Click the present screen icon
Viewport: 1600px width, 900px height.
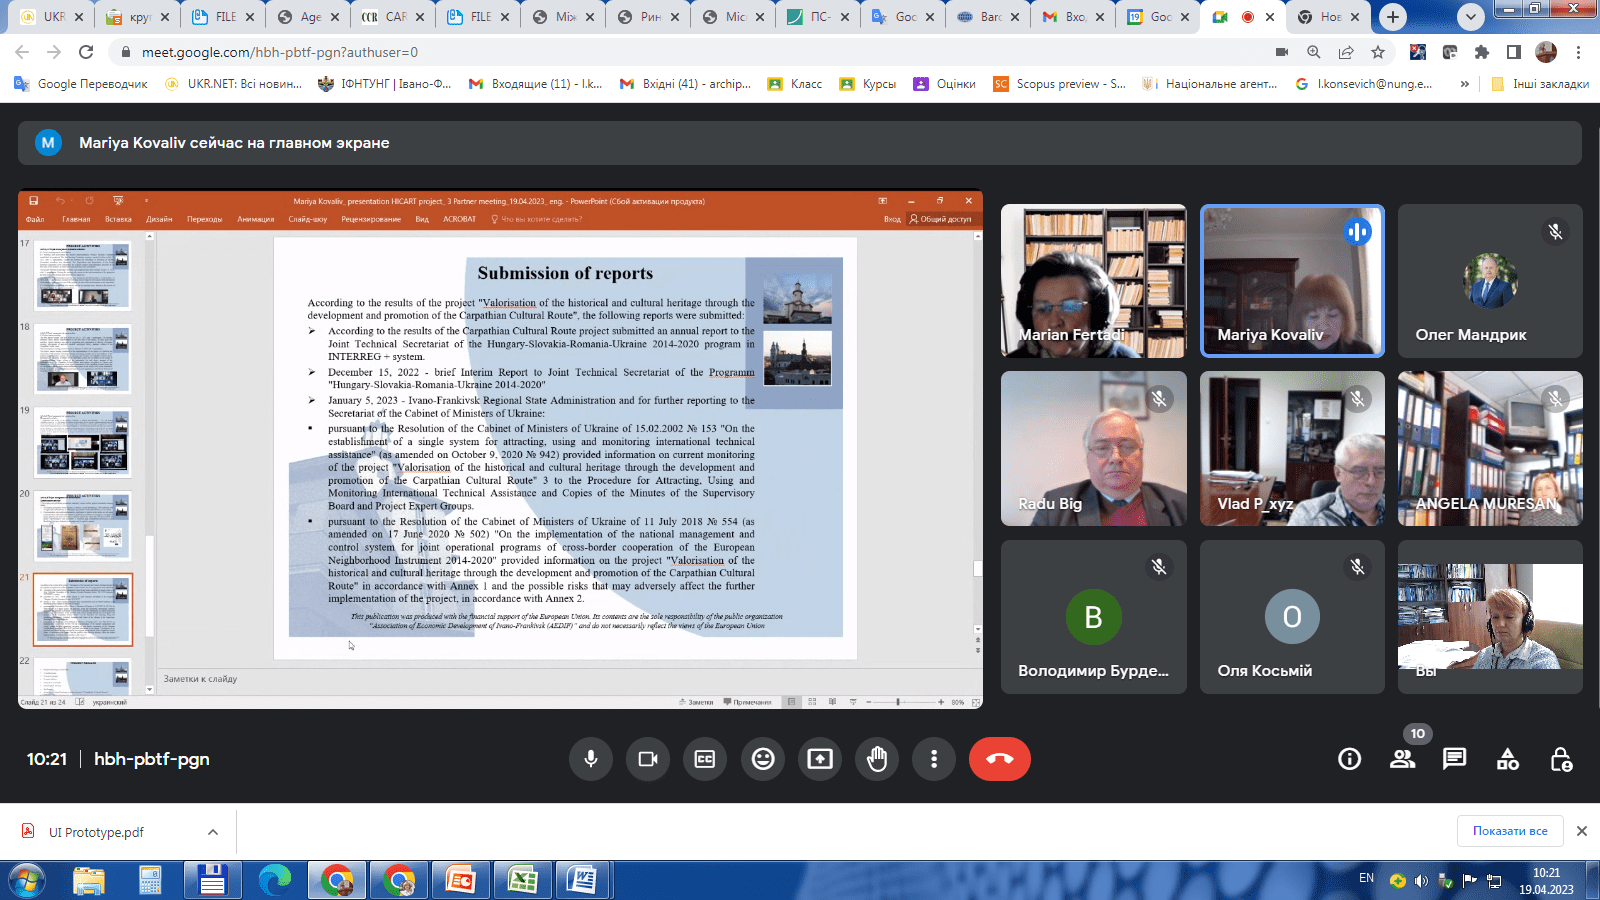click(820, 759)
